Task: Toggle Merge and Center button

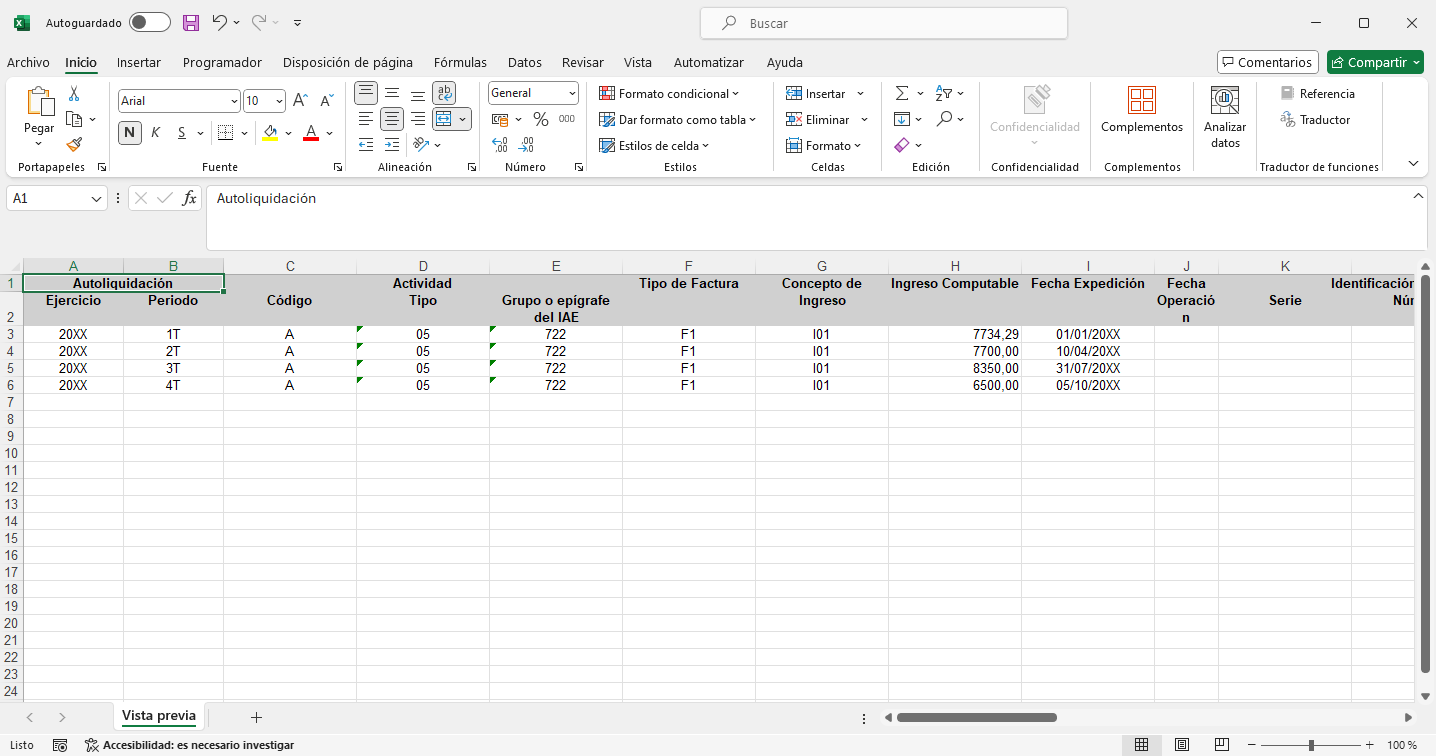Action: tap(444, 119)
